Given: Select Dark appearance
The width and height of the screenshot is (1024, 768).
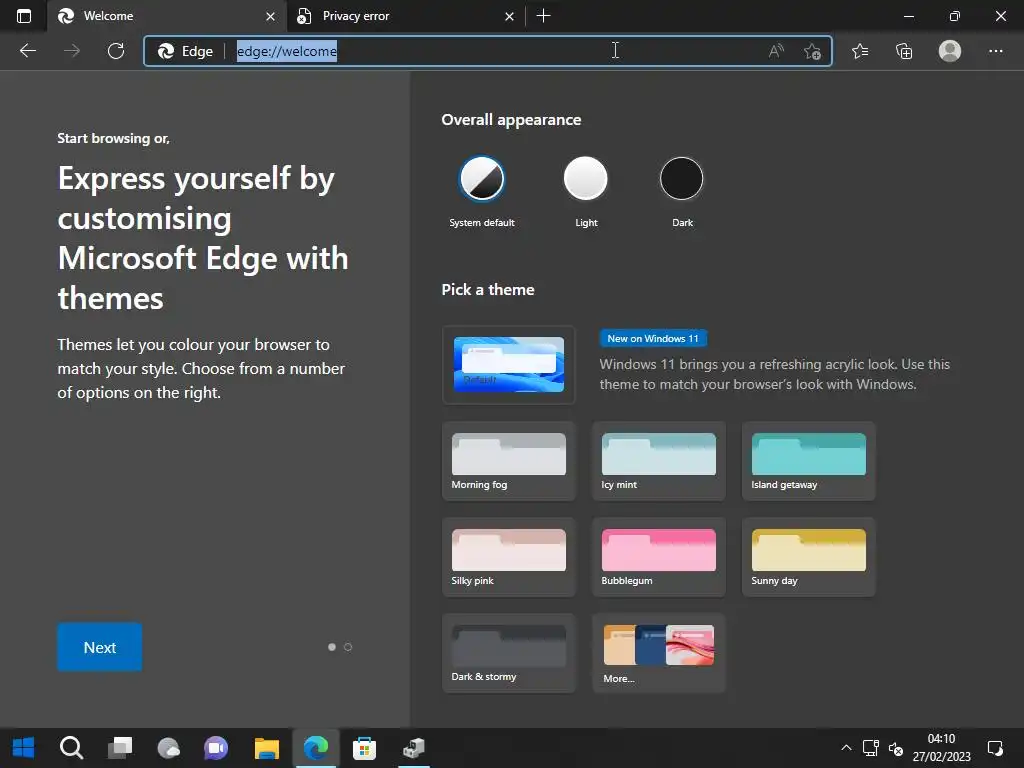Looking at the screenshot, I should point(682,178).
